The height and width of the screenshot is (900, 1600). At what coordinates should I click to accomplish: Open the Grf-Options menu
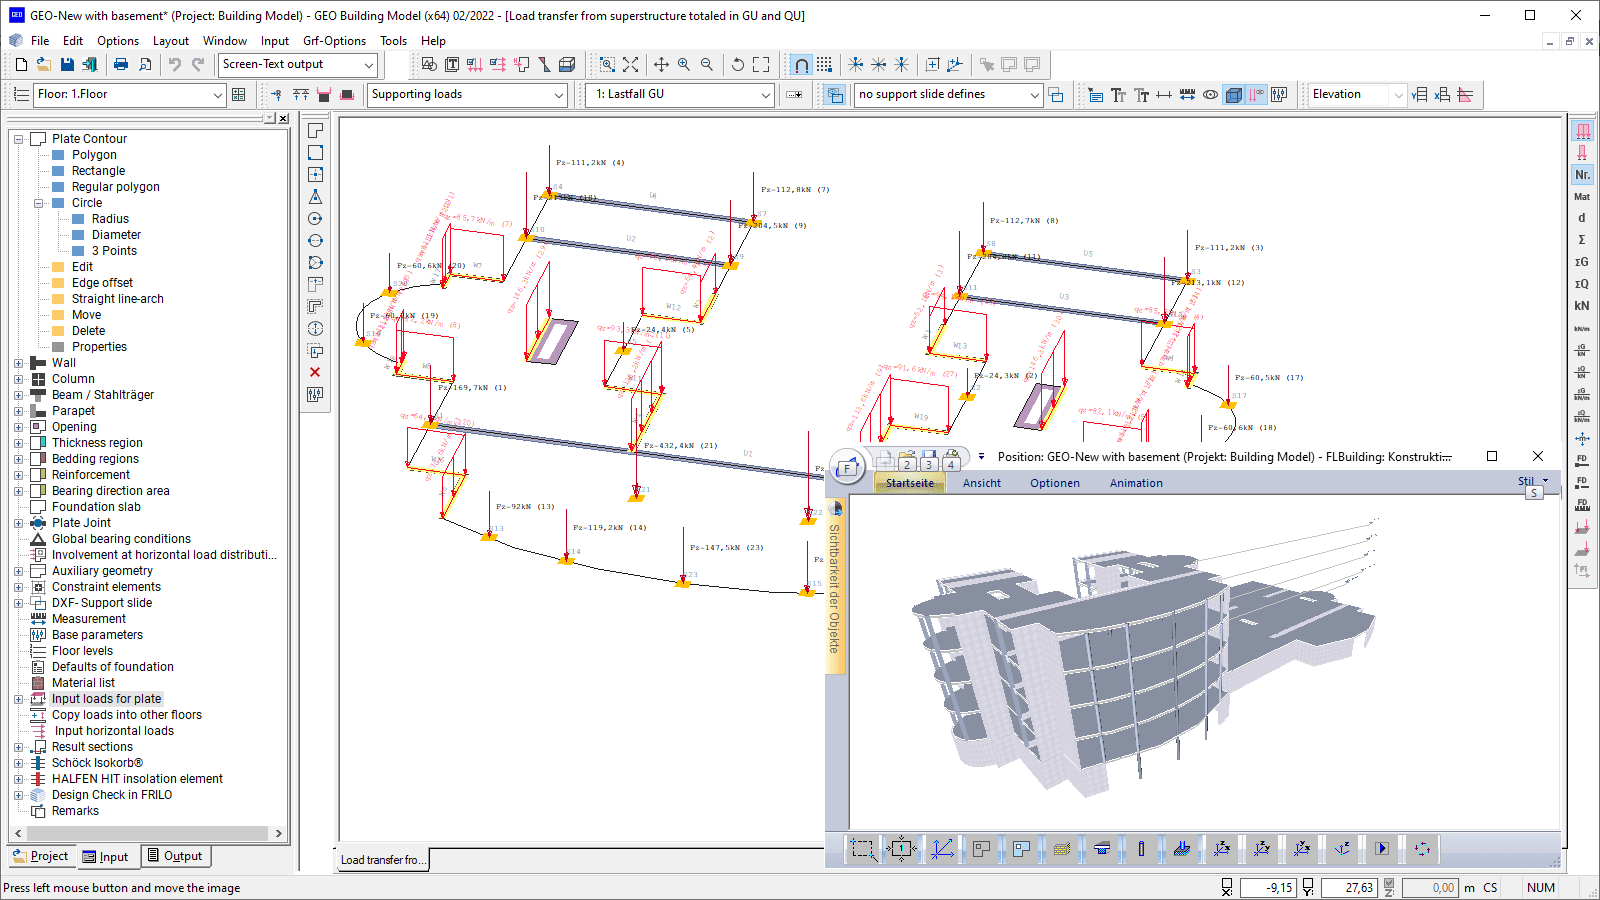point(334,41)
